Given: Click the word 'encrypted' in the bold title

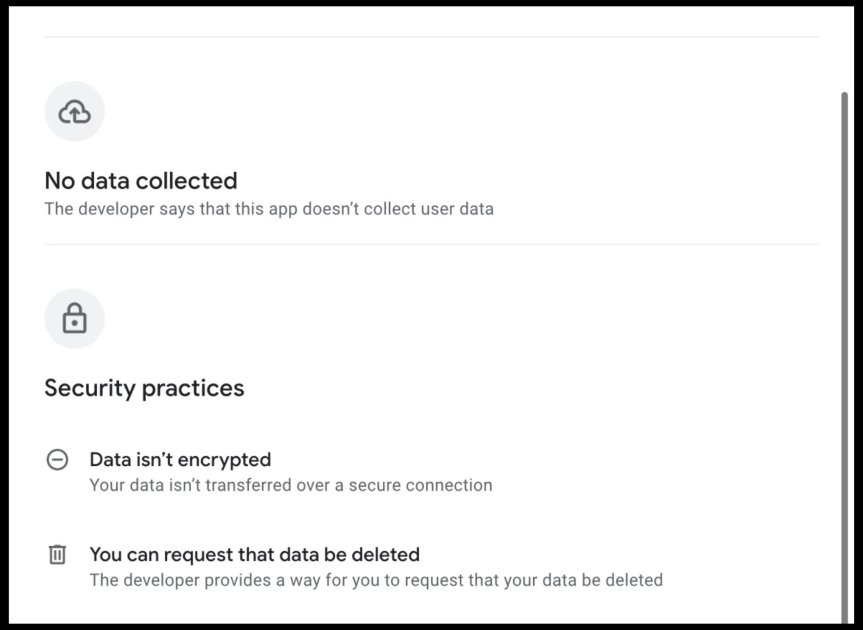Looking at the screenshot, I should click(229, 460).
